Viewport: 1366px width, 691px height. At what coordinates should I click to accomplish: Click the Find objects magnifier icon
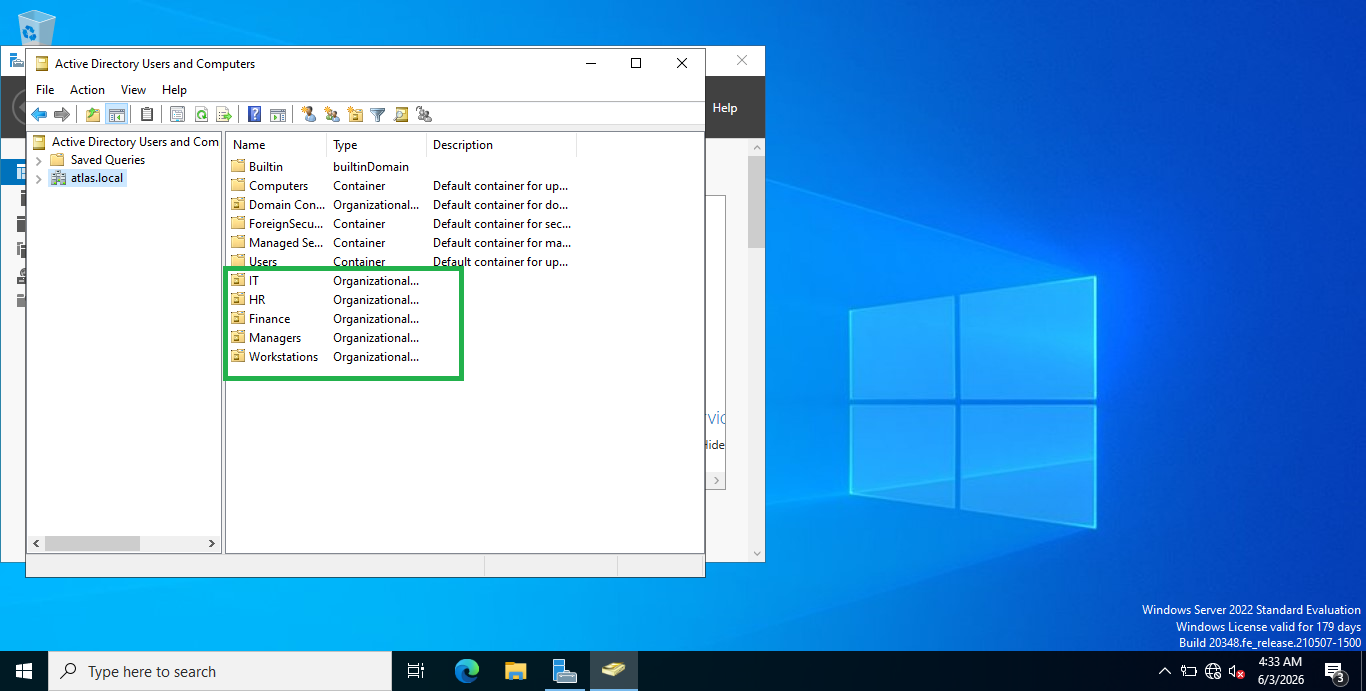tap(401, 114)
